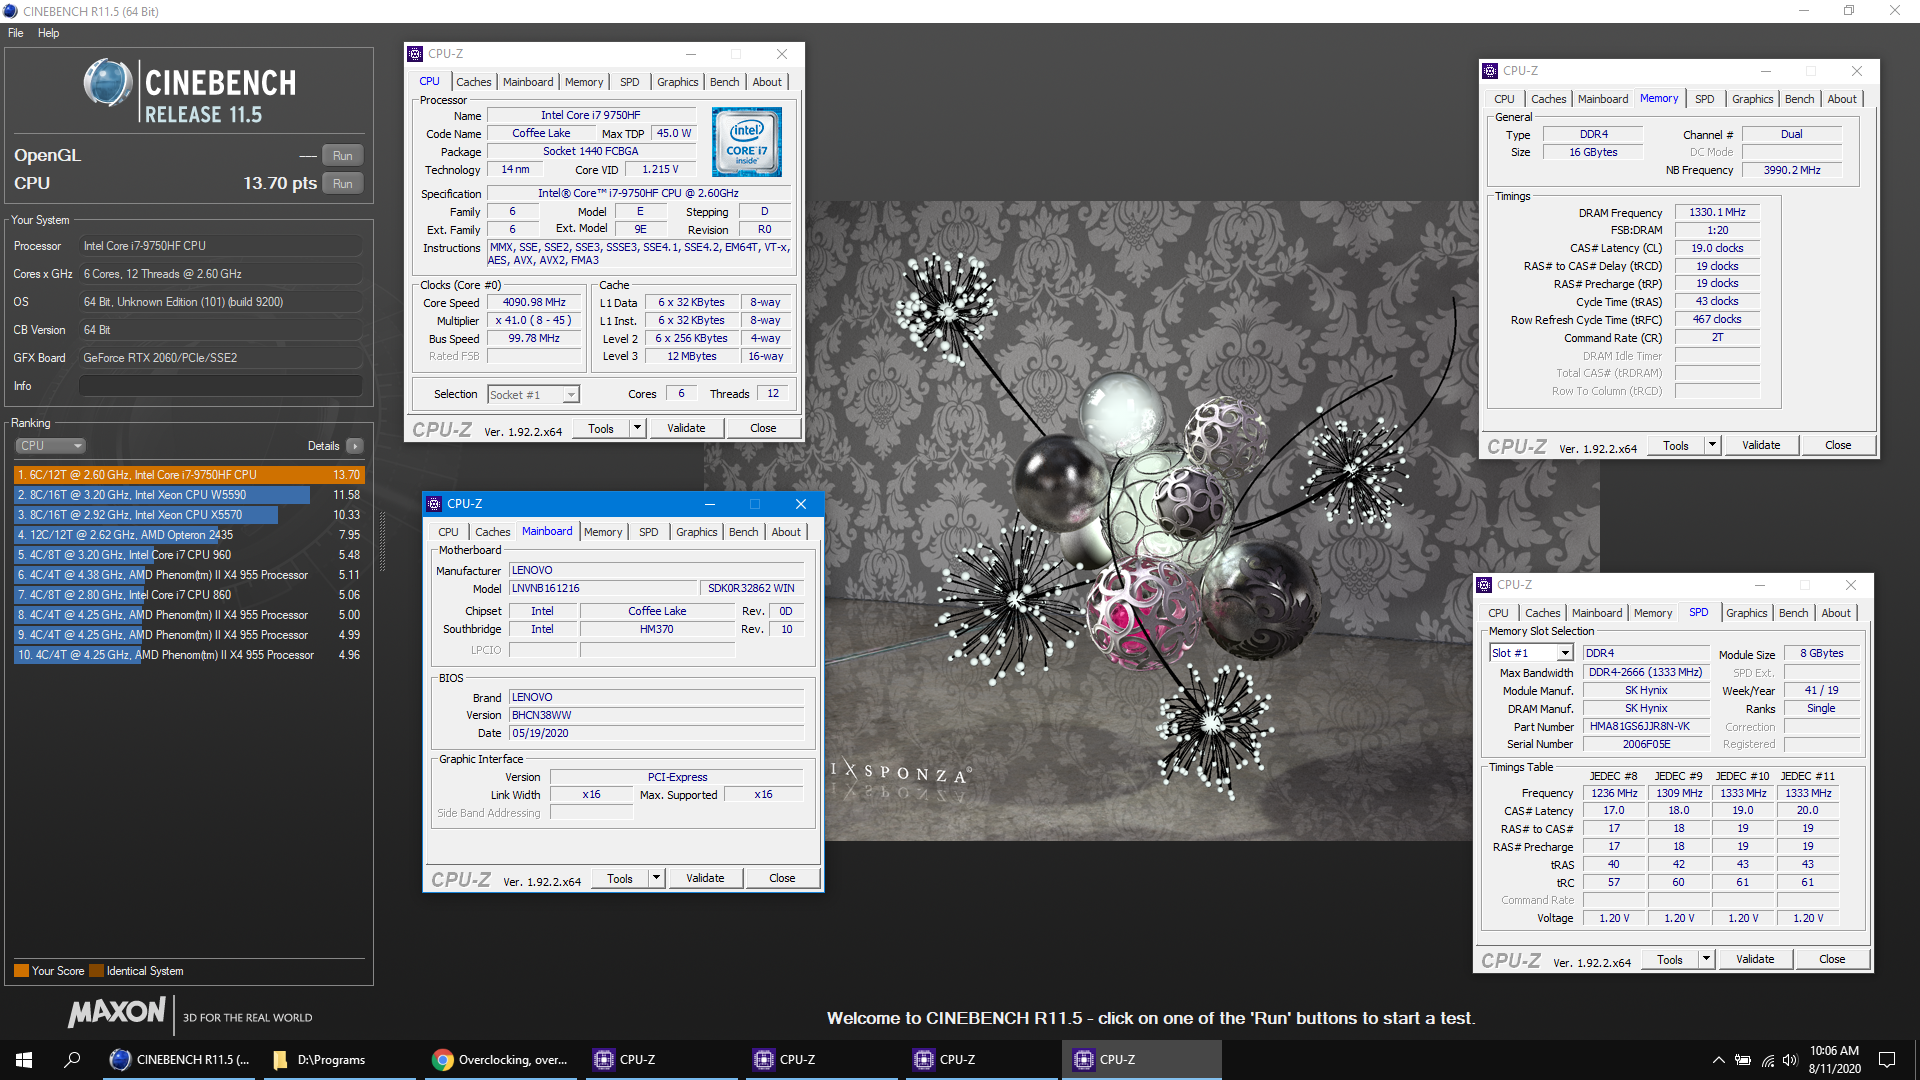
Task: Open the File menu
Action: tap(16, 33)
